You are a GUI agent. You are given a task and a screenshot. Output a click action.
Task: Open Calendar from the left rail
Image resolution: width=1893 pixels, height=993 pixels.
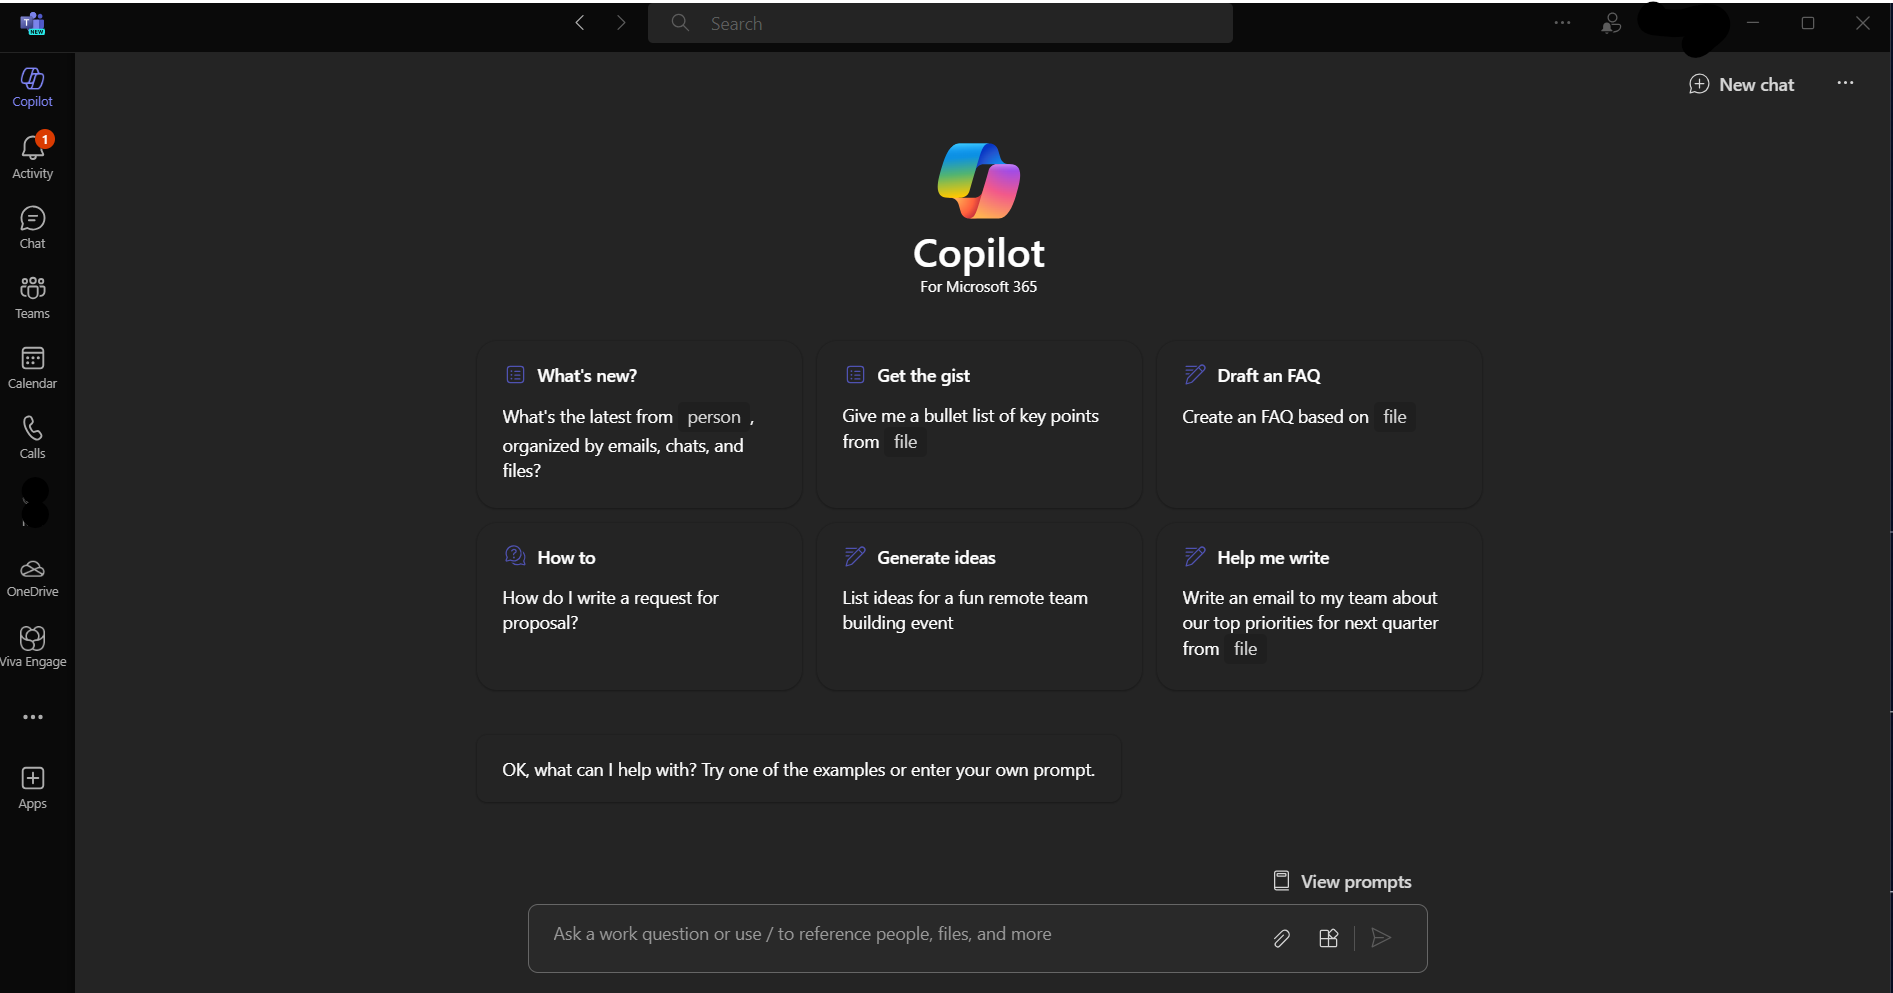point(33,368)
